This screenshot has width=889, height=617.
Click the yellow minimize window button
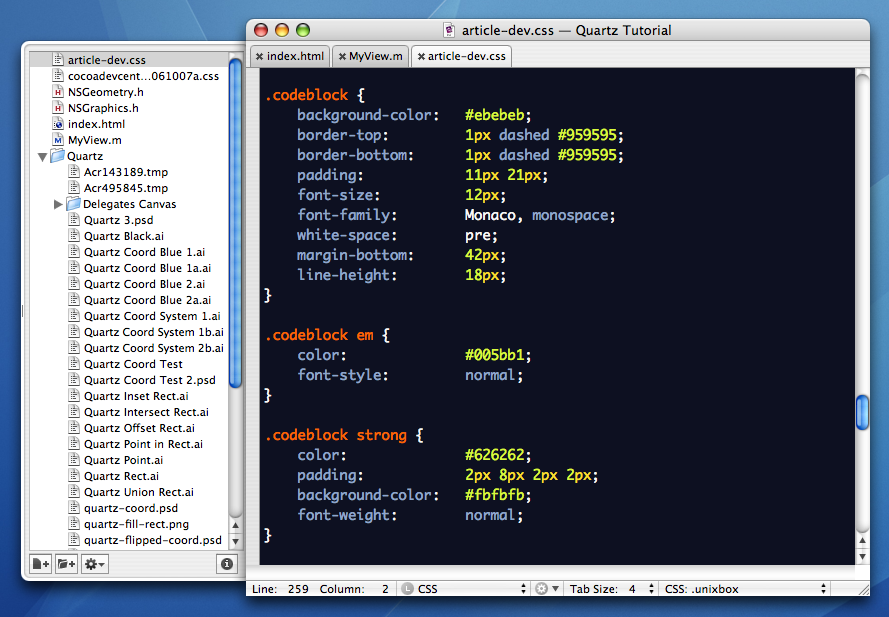(282, 30)
